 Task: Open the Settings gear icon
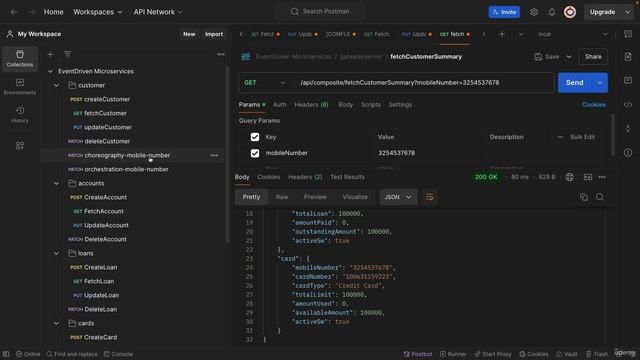pos(533,12)
